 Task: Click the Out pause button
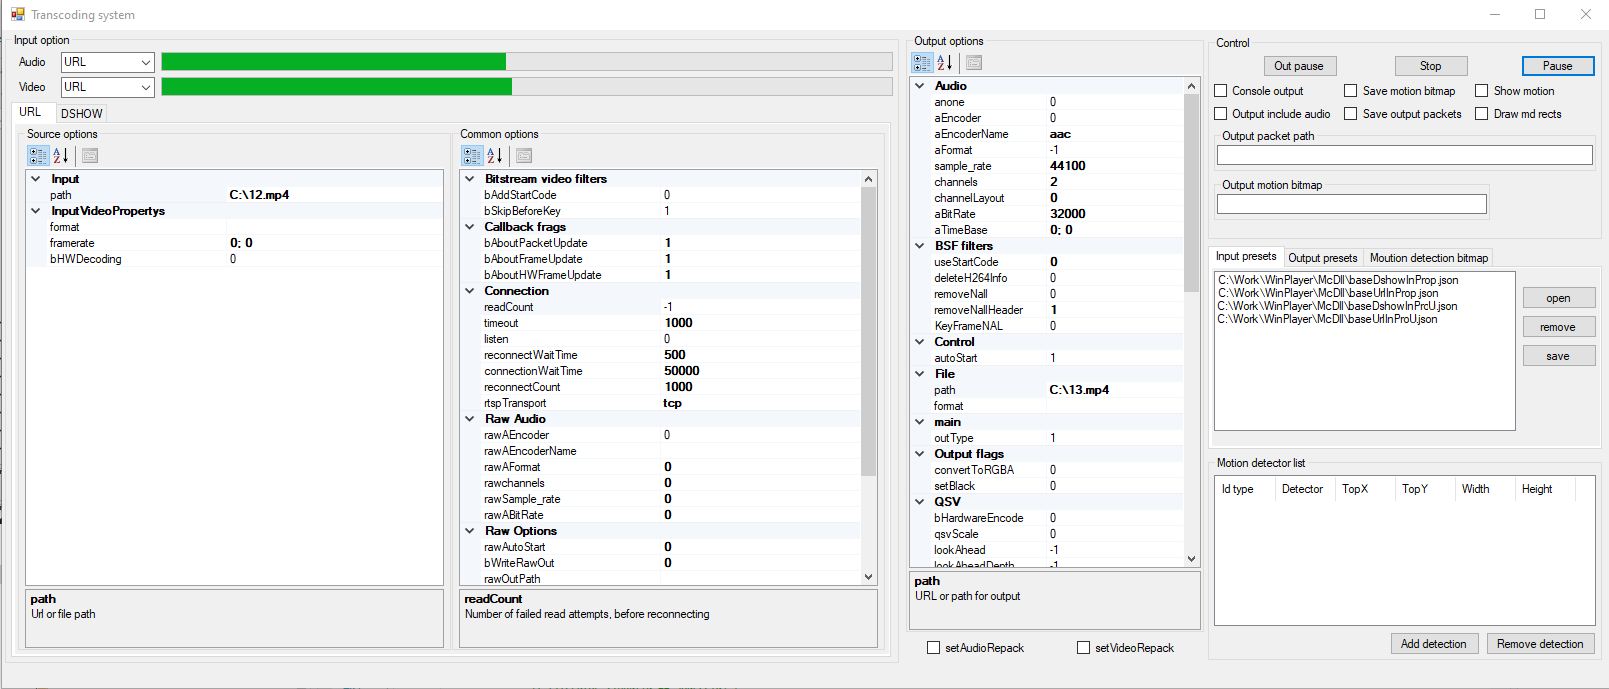(x=1298, y=66)
